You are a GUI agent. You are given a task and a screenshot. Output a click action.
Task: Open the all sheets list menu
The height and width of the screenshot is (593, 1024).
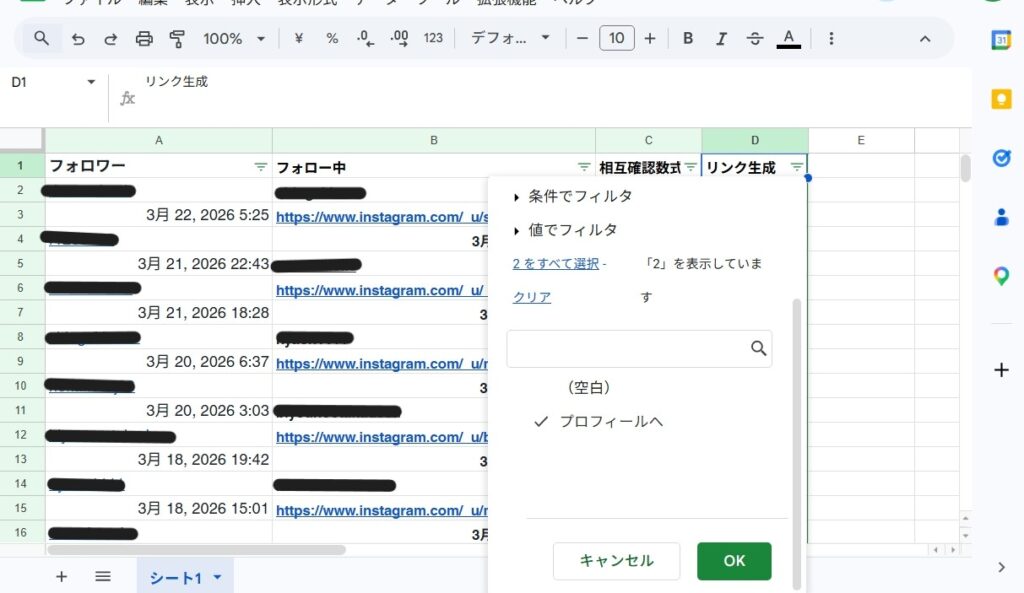(x=102, y=577)
